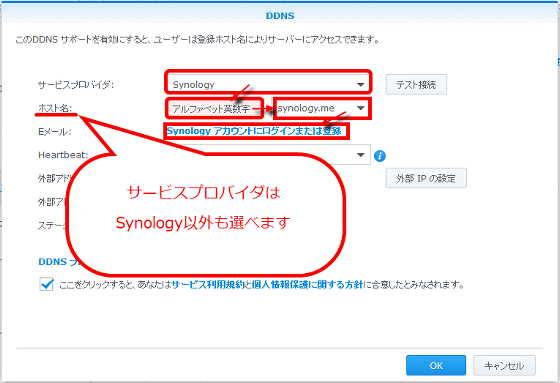Click the キャンセル button
Image resolution: width=560 pixels, height=383 pixels.
coord(504,365)
